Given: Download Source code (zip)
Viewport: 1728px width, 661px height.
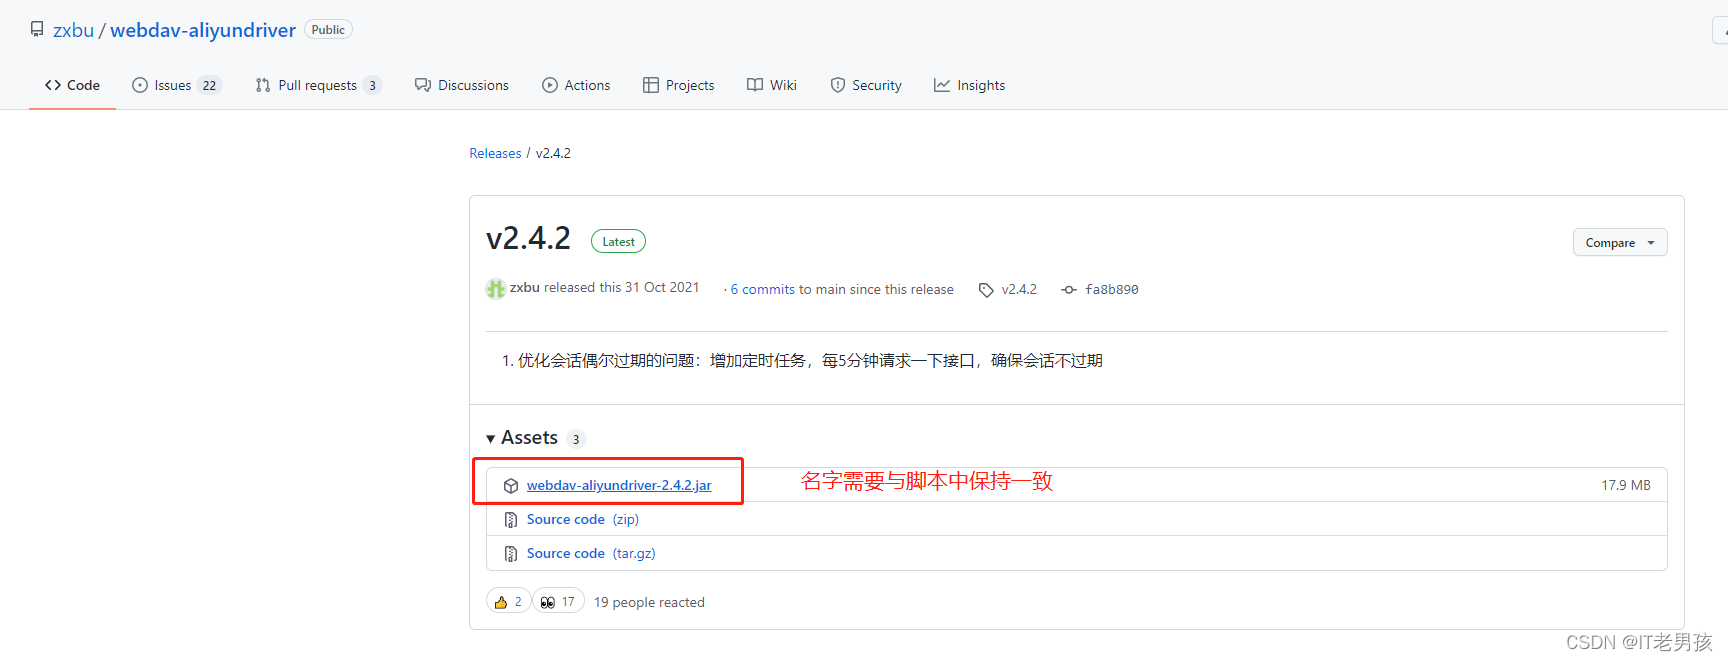Looking at the screenshot, I should pos(582,519).
